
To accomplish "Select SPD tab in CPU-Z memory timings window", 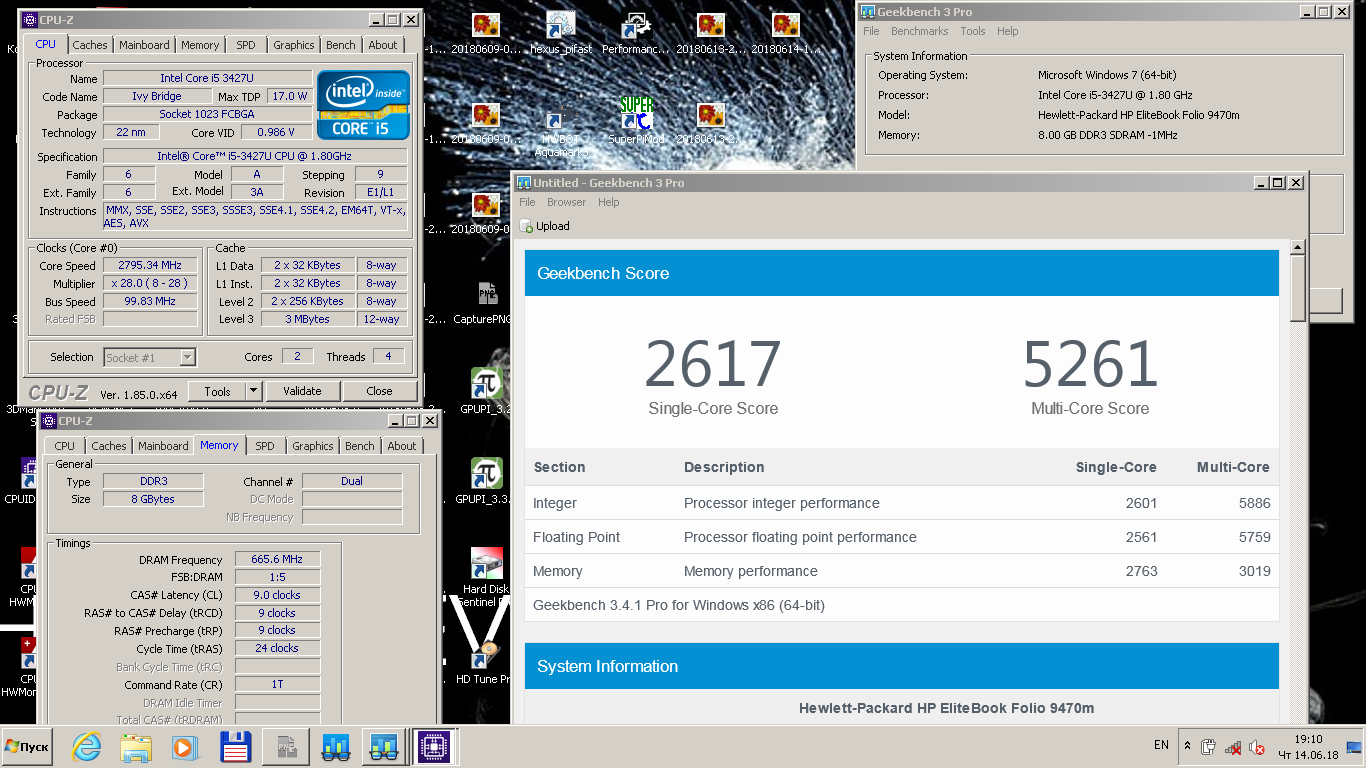I will coord(265,446).
